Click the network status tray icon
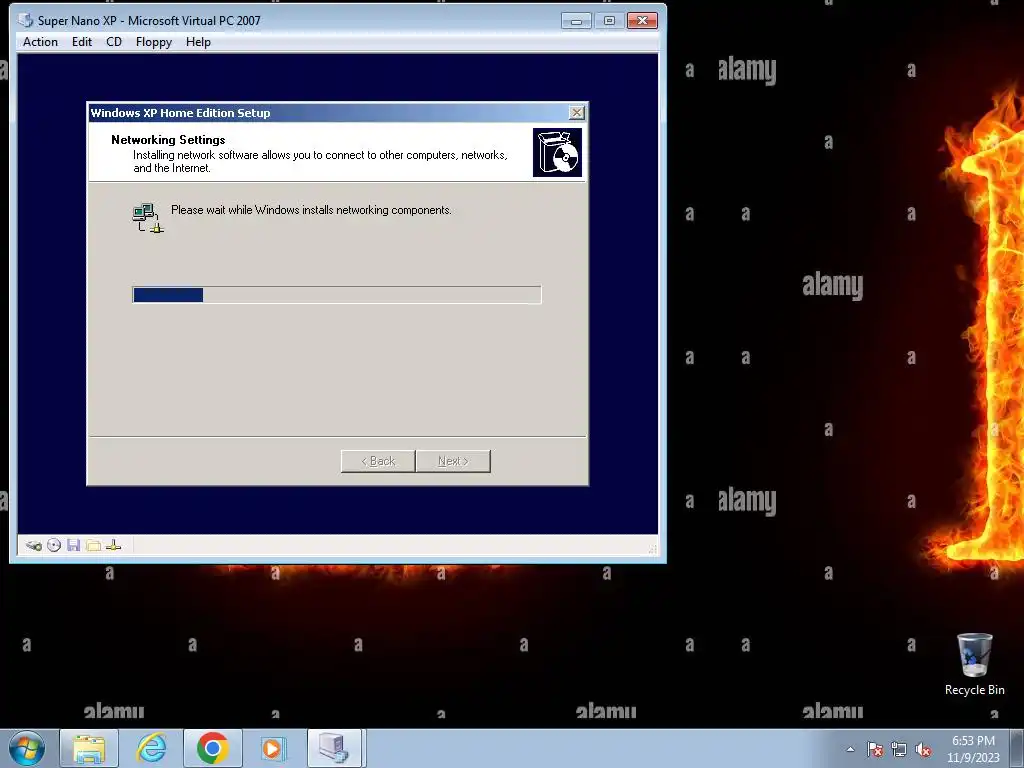 [899, 749]
